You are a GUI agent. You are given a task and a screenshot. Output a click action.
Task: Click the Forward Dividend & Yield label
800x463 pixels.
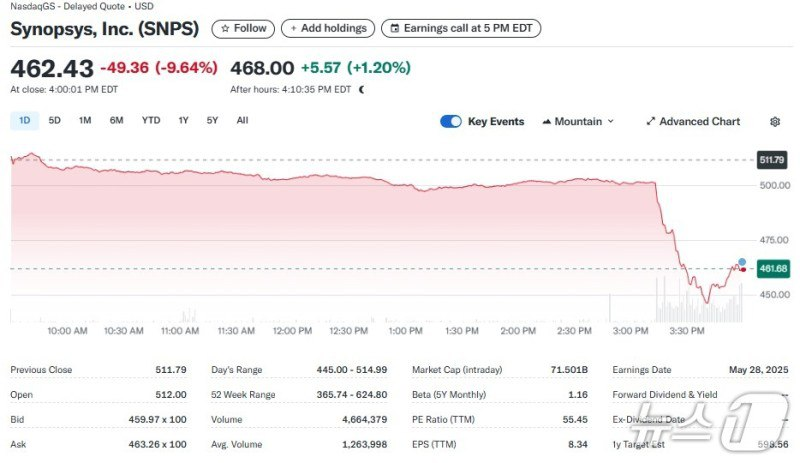click(665, 395)
